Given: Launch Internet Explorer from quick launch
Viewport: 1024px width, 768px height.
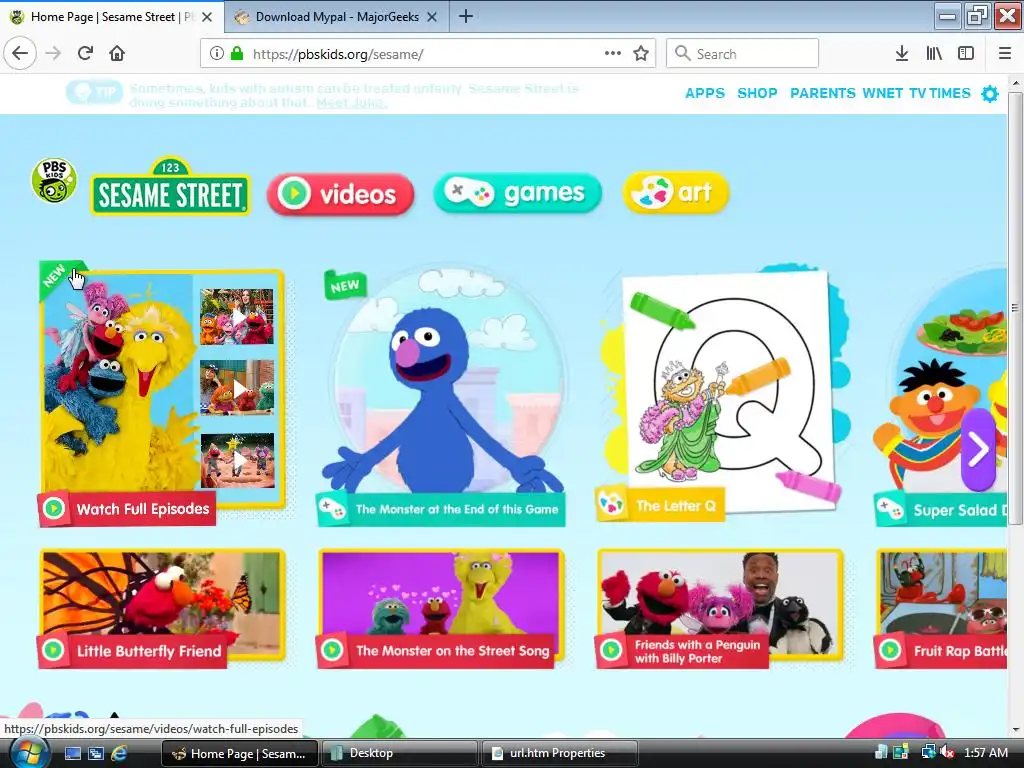Looking at the screenshot, I should tap(119, 753).
